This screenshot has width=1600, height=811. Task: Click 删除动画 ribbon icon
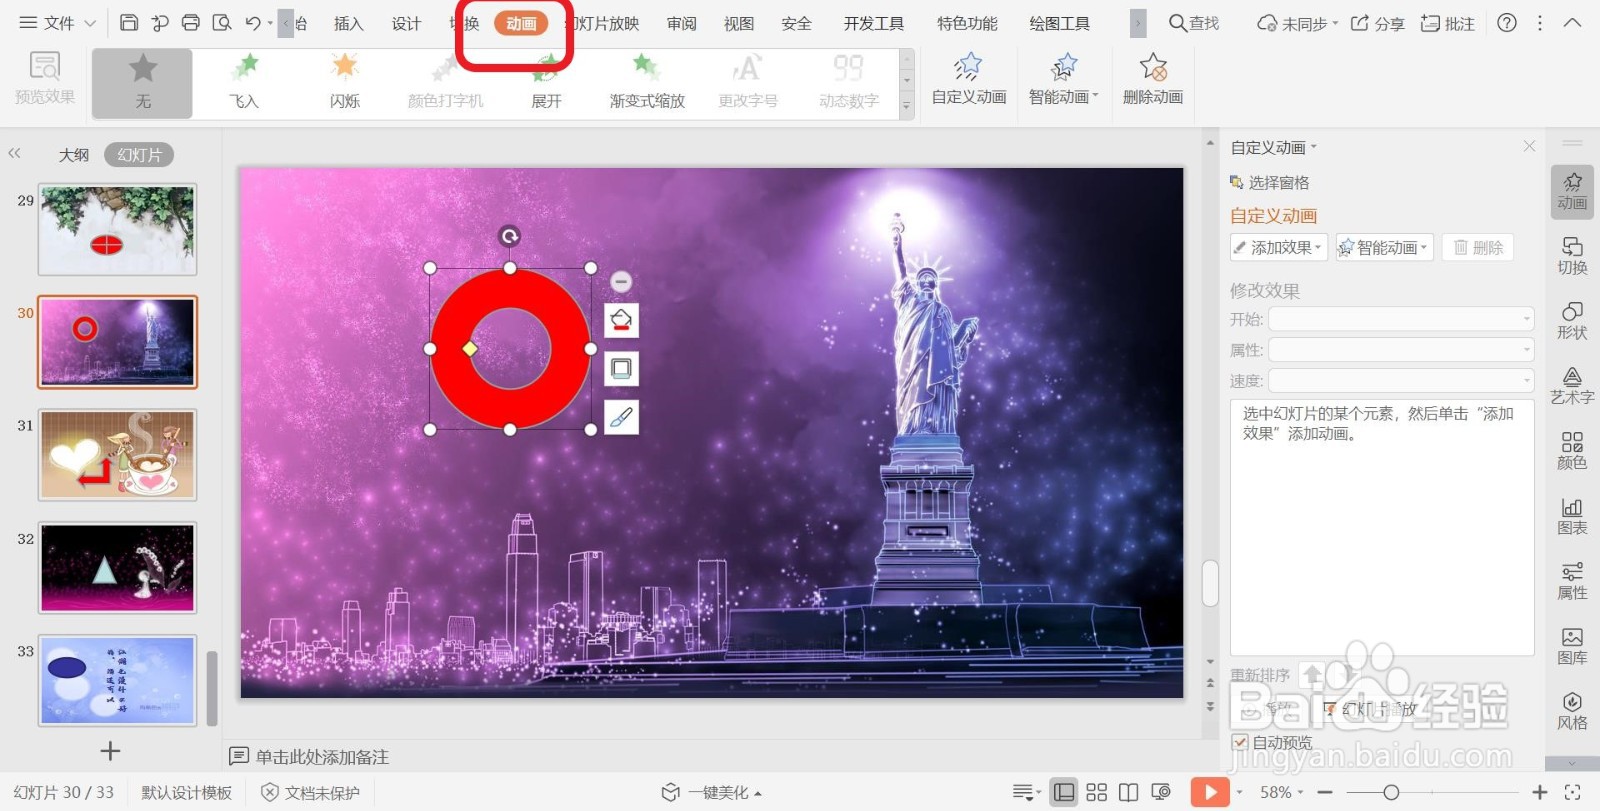pyautogui.click(x=1153, y=80)
